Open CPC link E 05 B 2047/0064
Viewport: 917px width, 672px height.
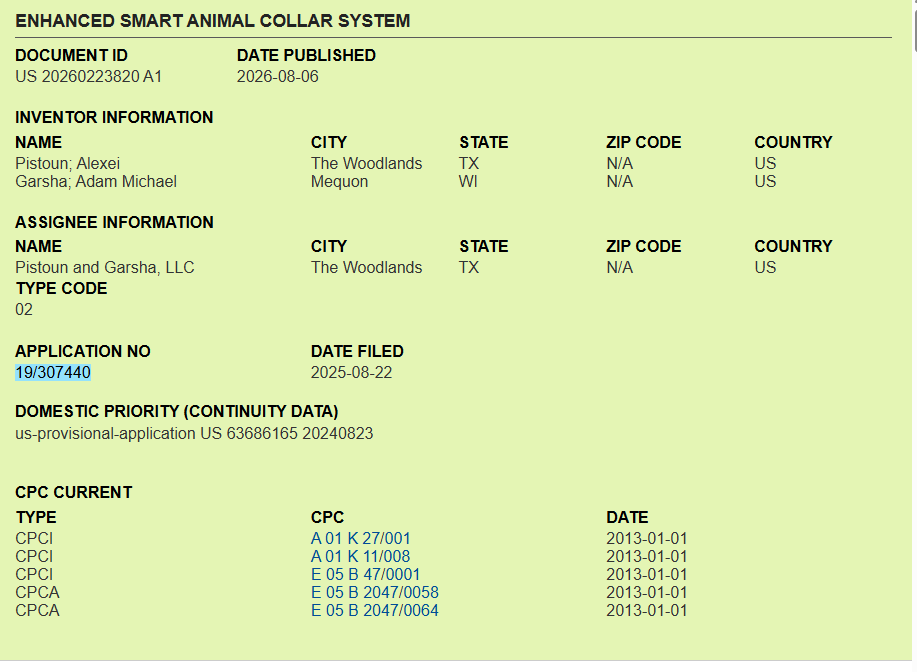(375, 611)
